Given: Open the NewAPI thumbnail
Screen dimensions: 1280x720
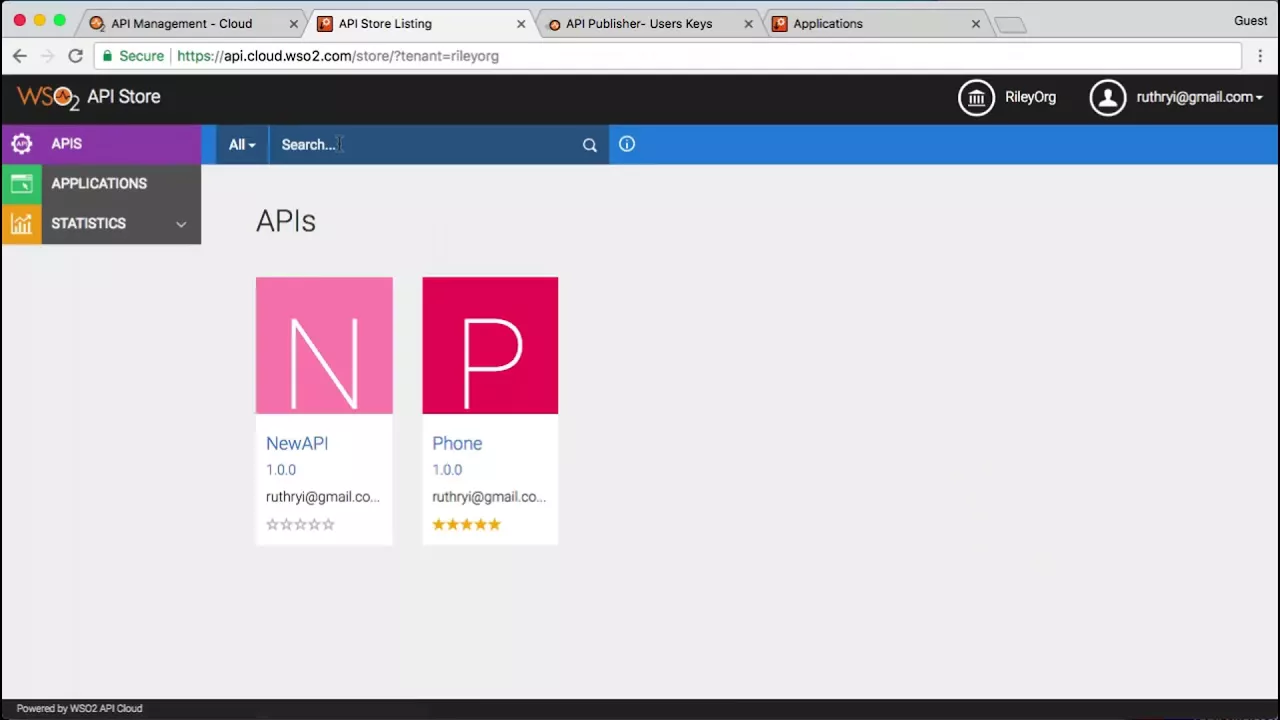Looking at the screenshot, I should pyautogui.click(x=324, y=345).
